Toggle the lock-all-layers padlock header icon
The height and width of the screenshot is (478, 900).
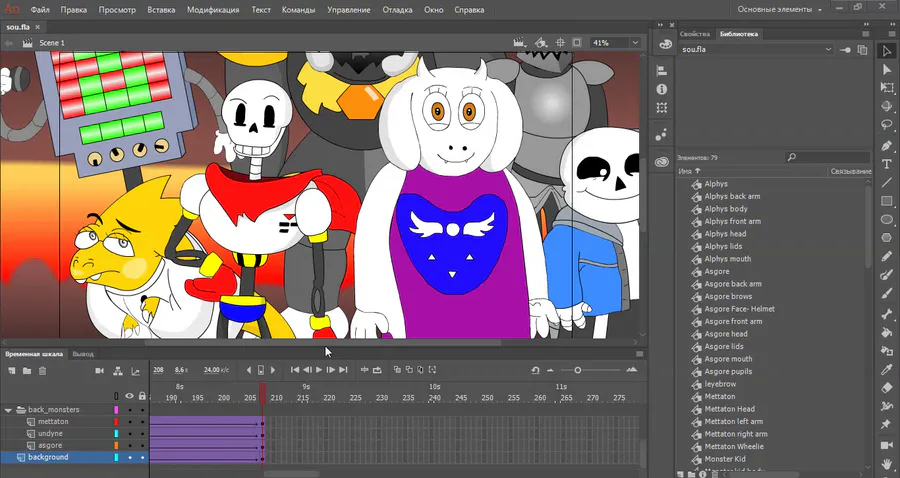pyautogui.click(x=142, y=396)
